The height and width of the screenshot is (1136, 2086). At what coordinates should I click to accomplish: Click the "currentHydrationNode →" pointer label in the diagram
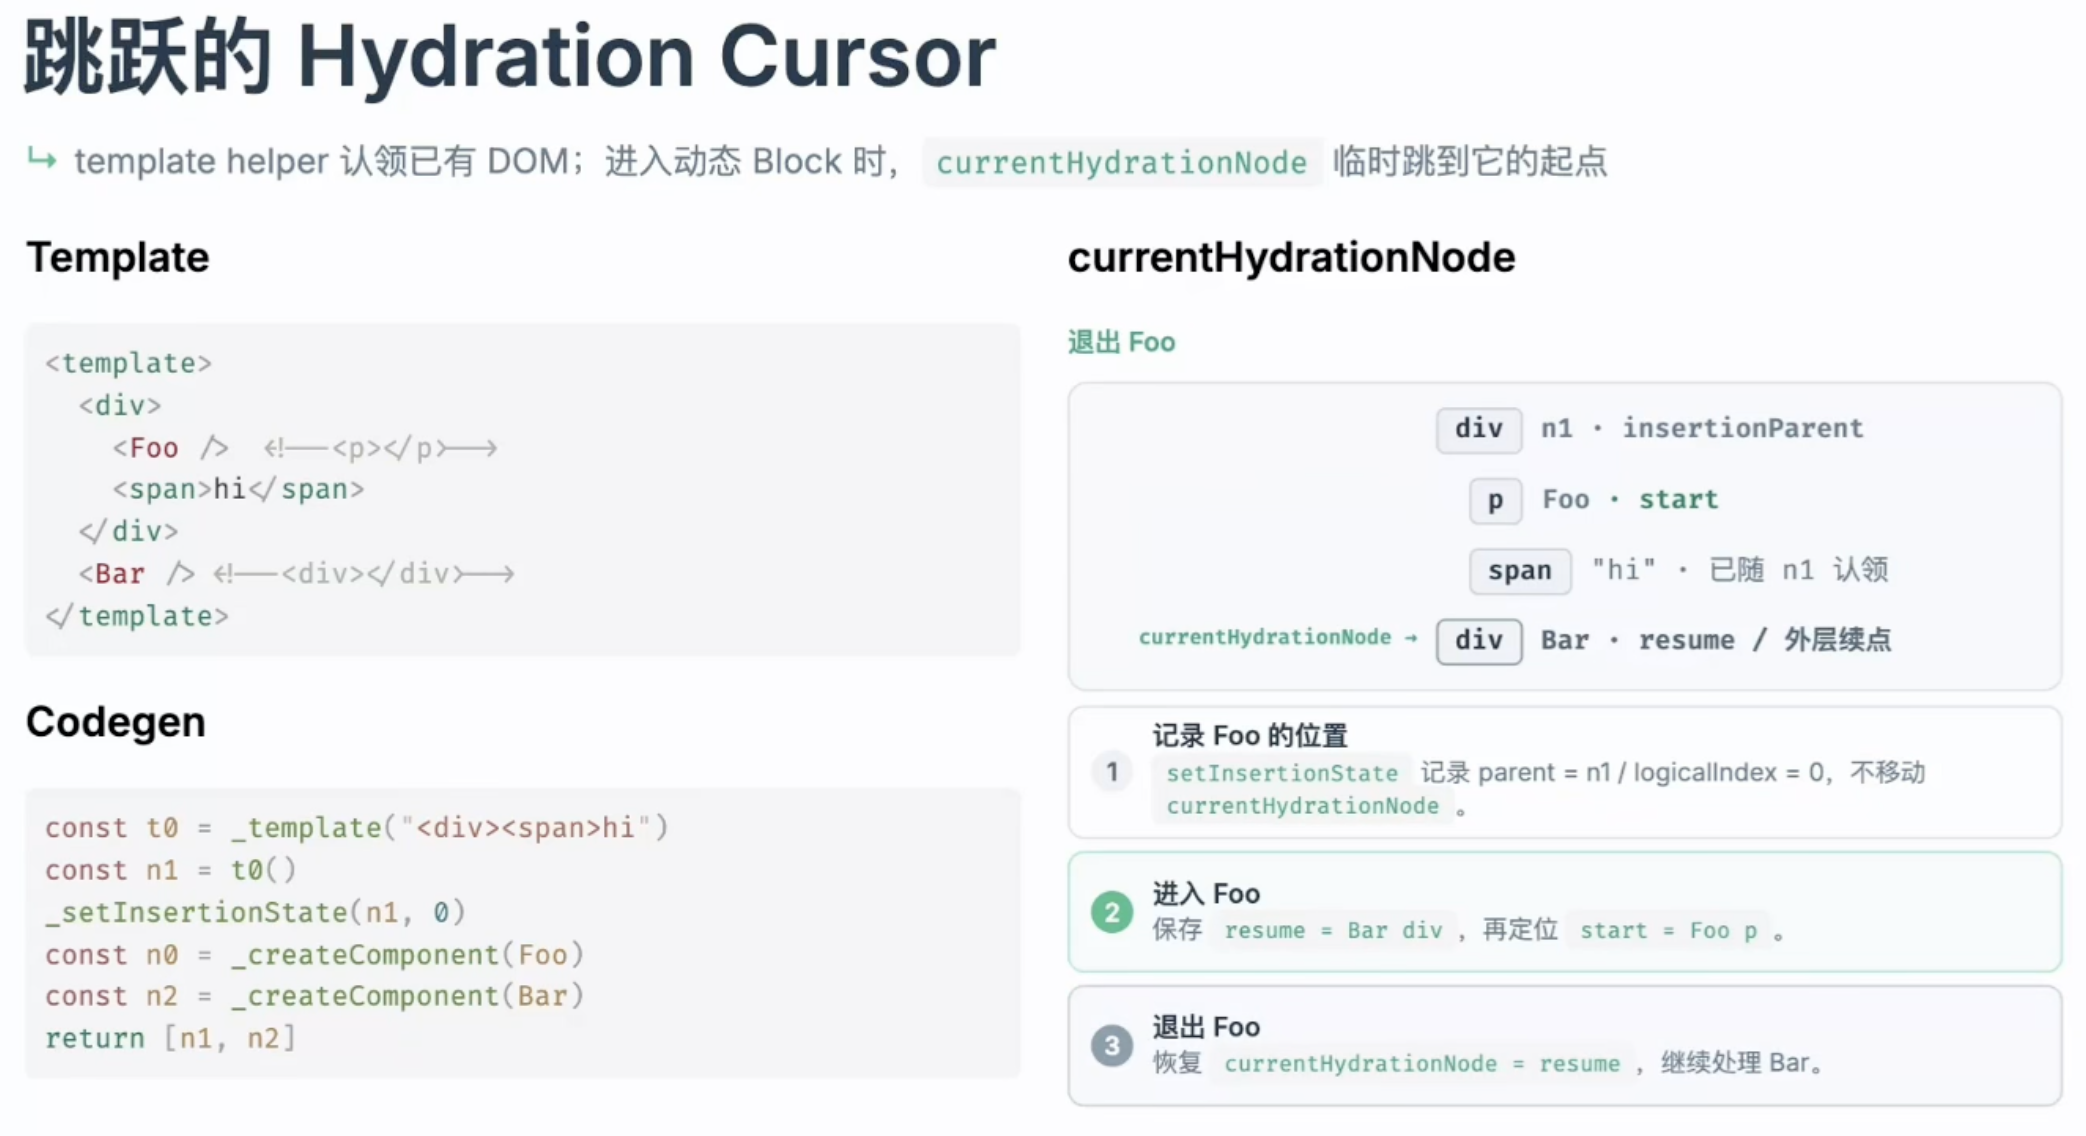pos(1278,638)
